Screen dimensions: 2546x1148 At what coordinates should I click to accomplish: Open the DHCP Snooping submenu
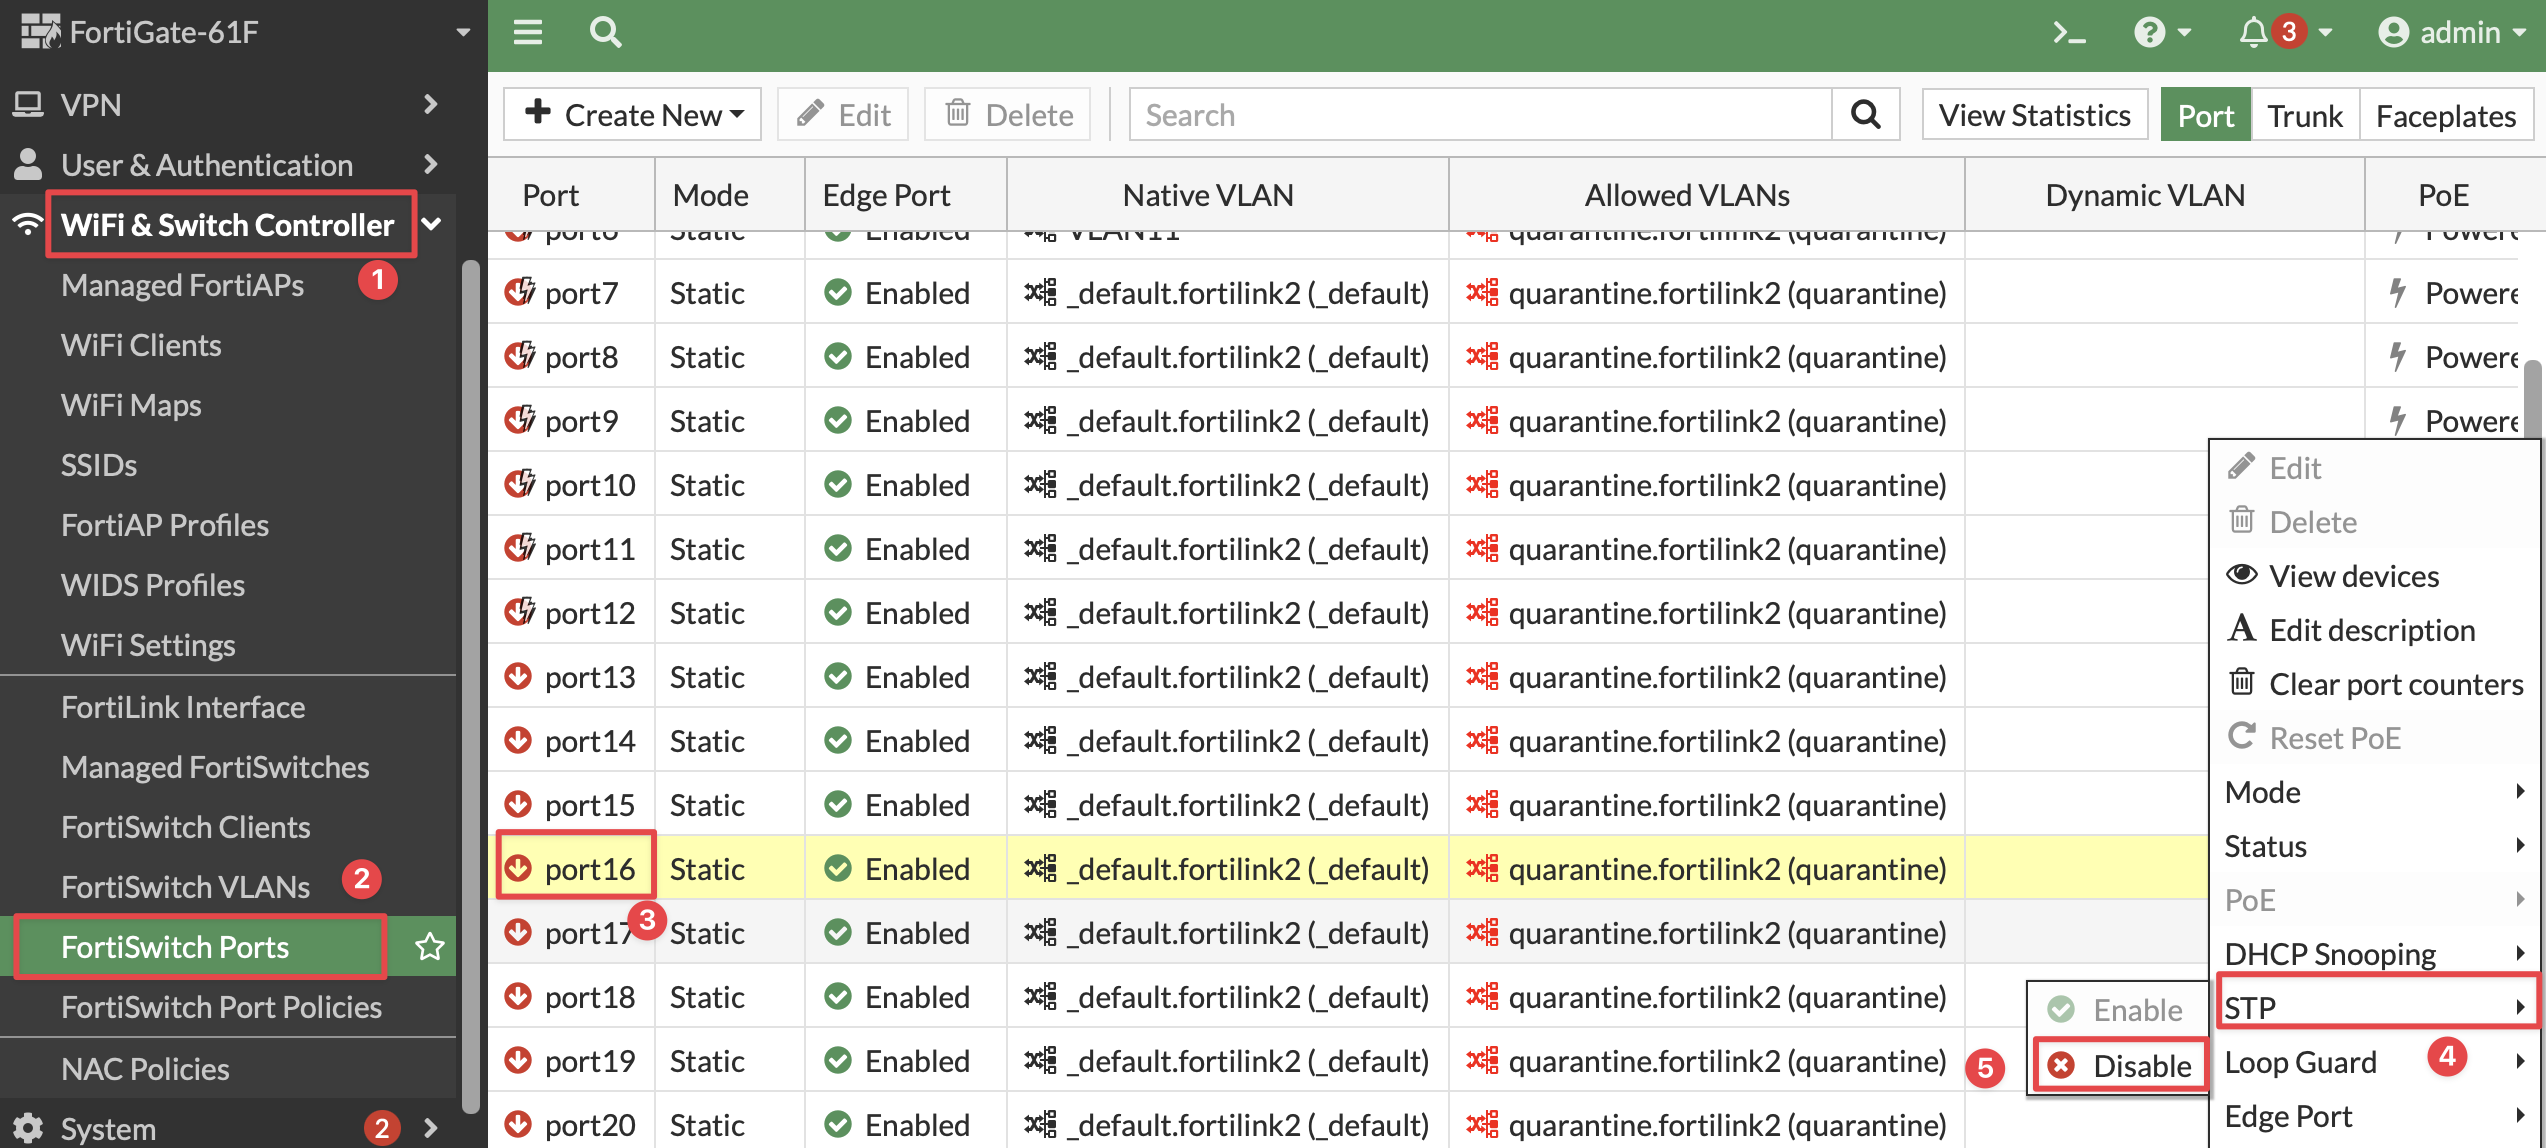[x=2376, y=954]
